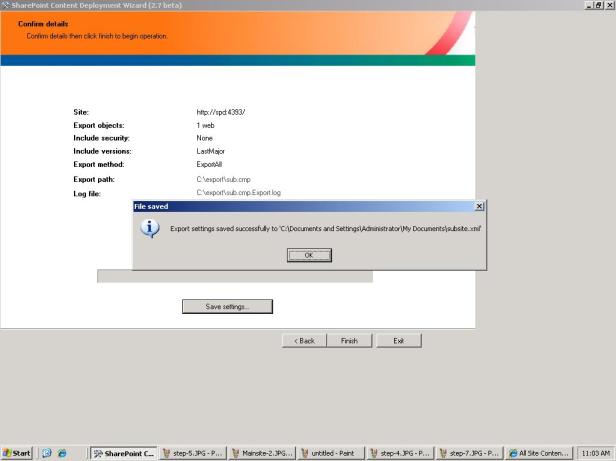Open the Windows Start menu
Screen dimensions: 616x461
(17, 453)
